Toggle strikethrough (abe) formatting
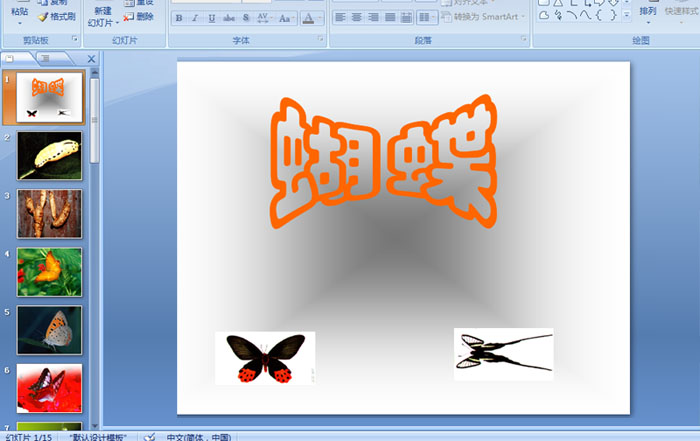Screen dimensions: 700x441 [x=229, y=18]
